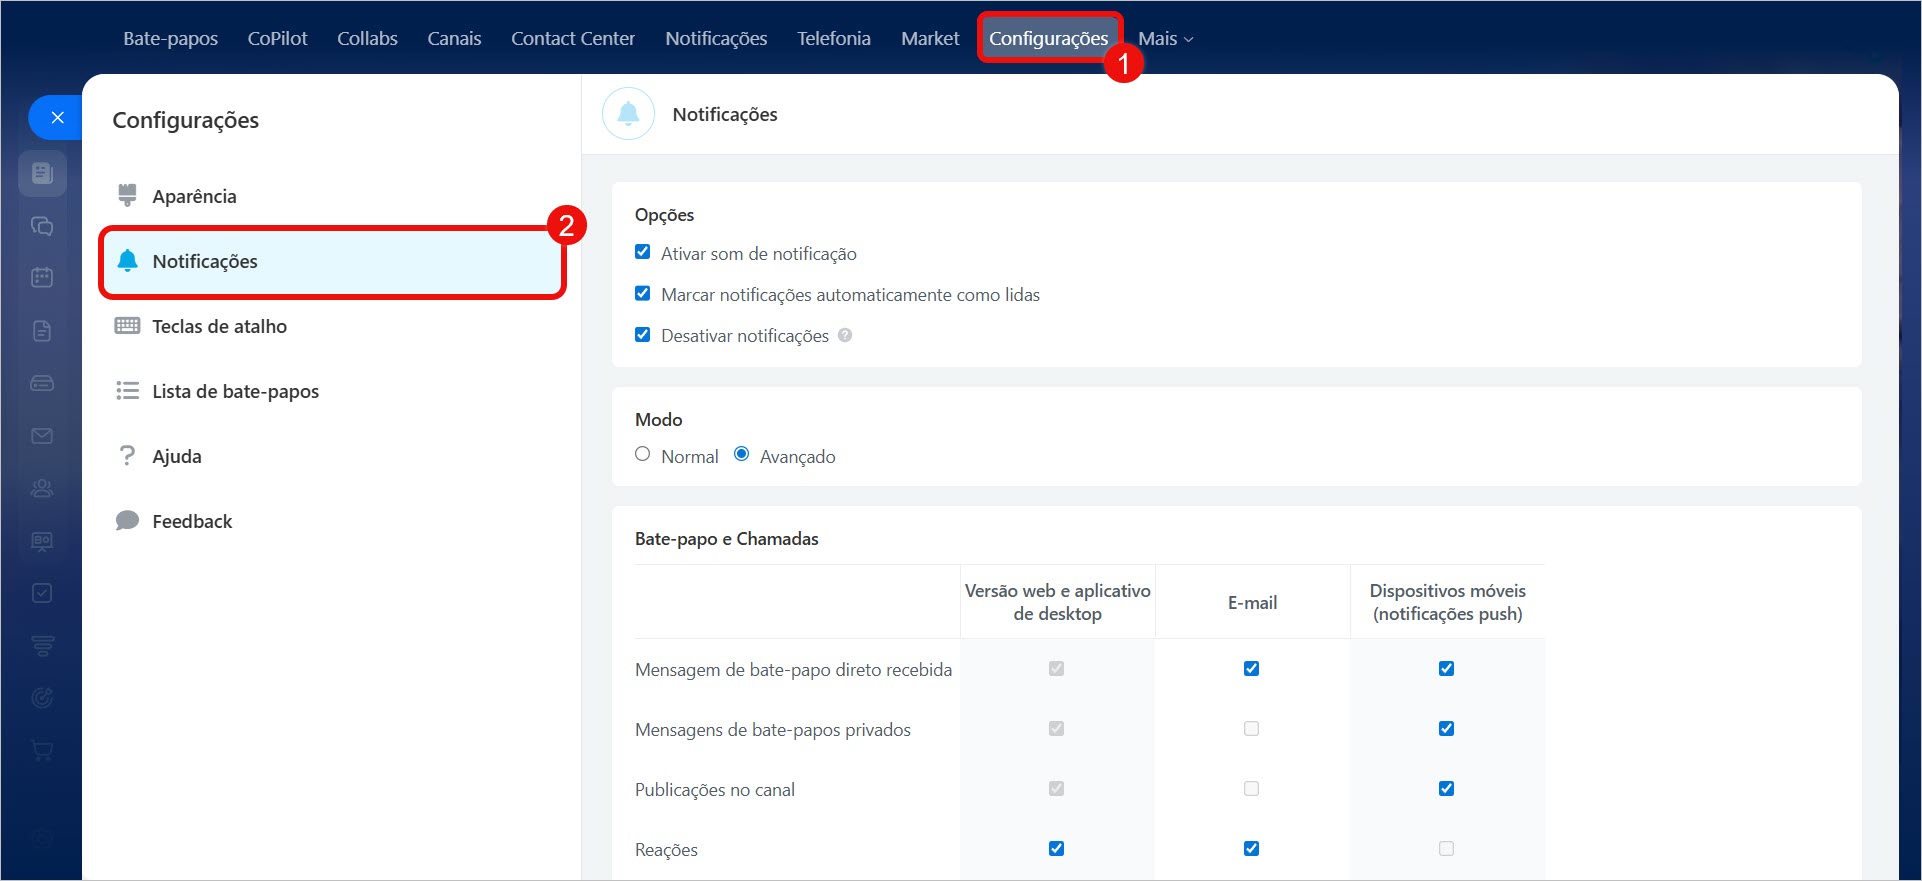Switch to the Telefonia tab

click(833, 38)
